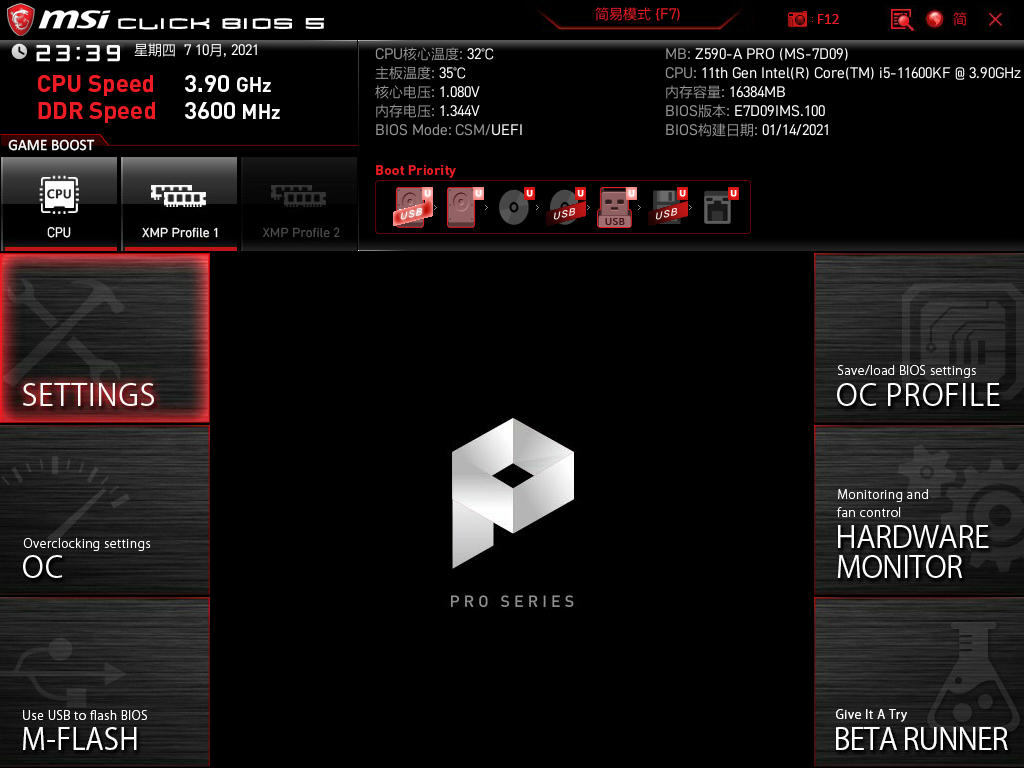Open HARDWARE MONITOR fan control
The width and height of the screenshot is (1024, 768).
[x=918, y=510]
